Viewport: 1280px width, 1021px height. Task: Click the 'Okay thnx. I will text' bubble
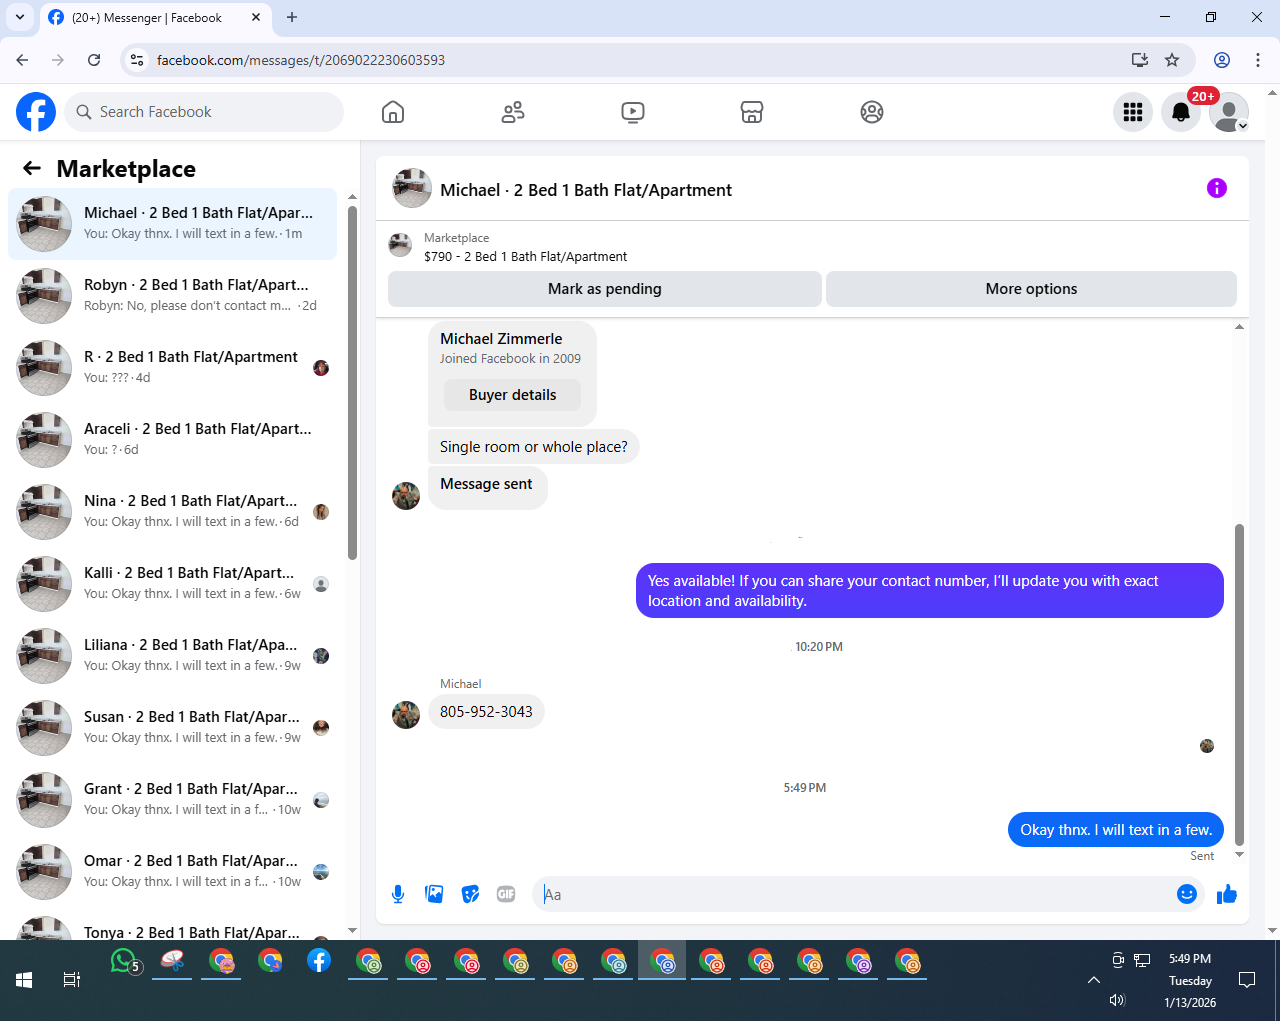(x=1116, y=830)
